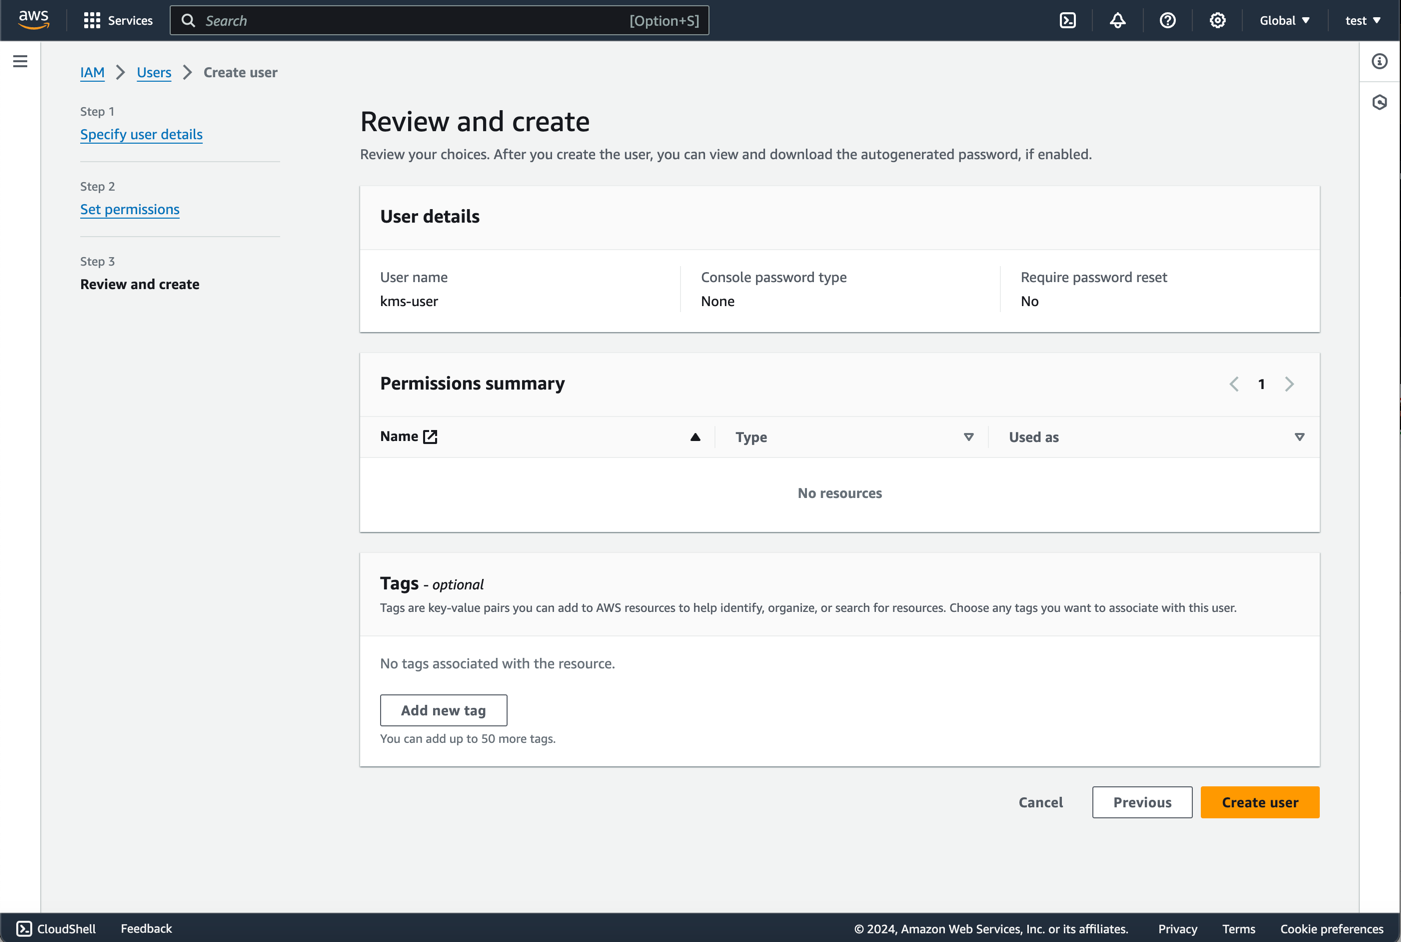
Task: Click Services label in top bar
Action: 130,20
